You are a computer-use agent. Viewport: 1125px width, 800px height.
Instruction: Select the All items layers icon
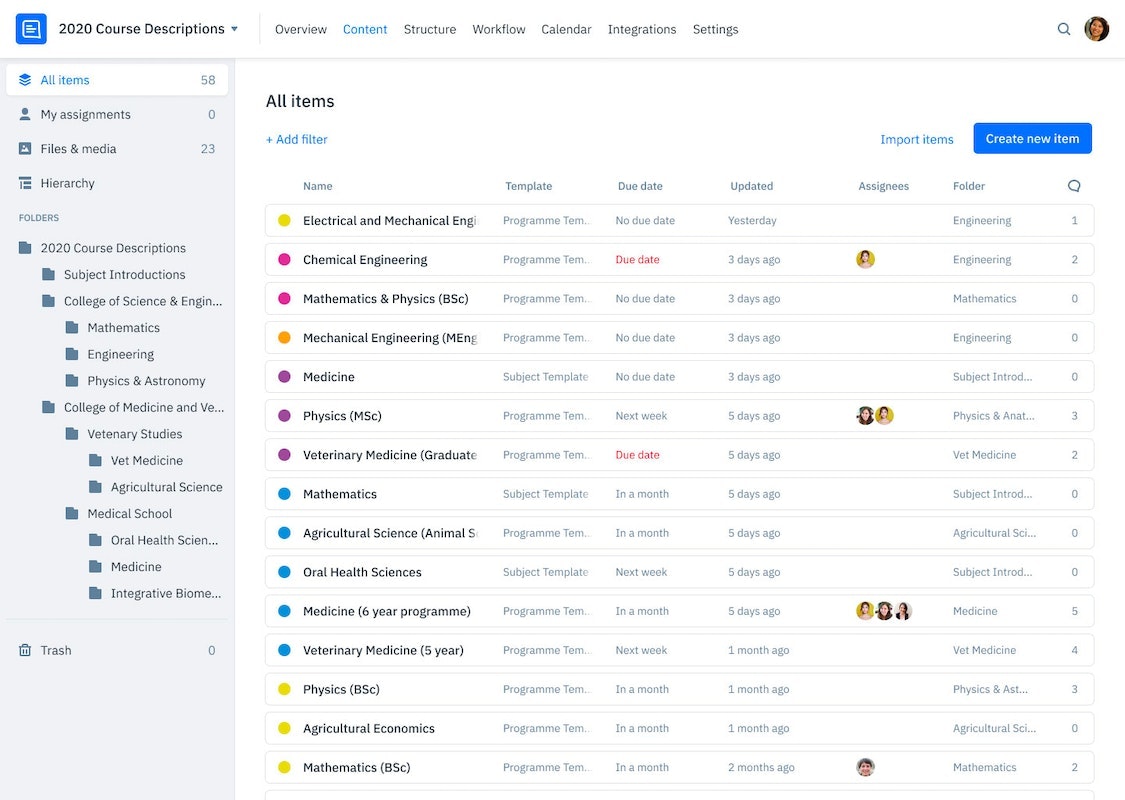tap(27, 79)
